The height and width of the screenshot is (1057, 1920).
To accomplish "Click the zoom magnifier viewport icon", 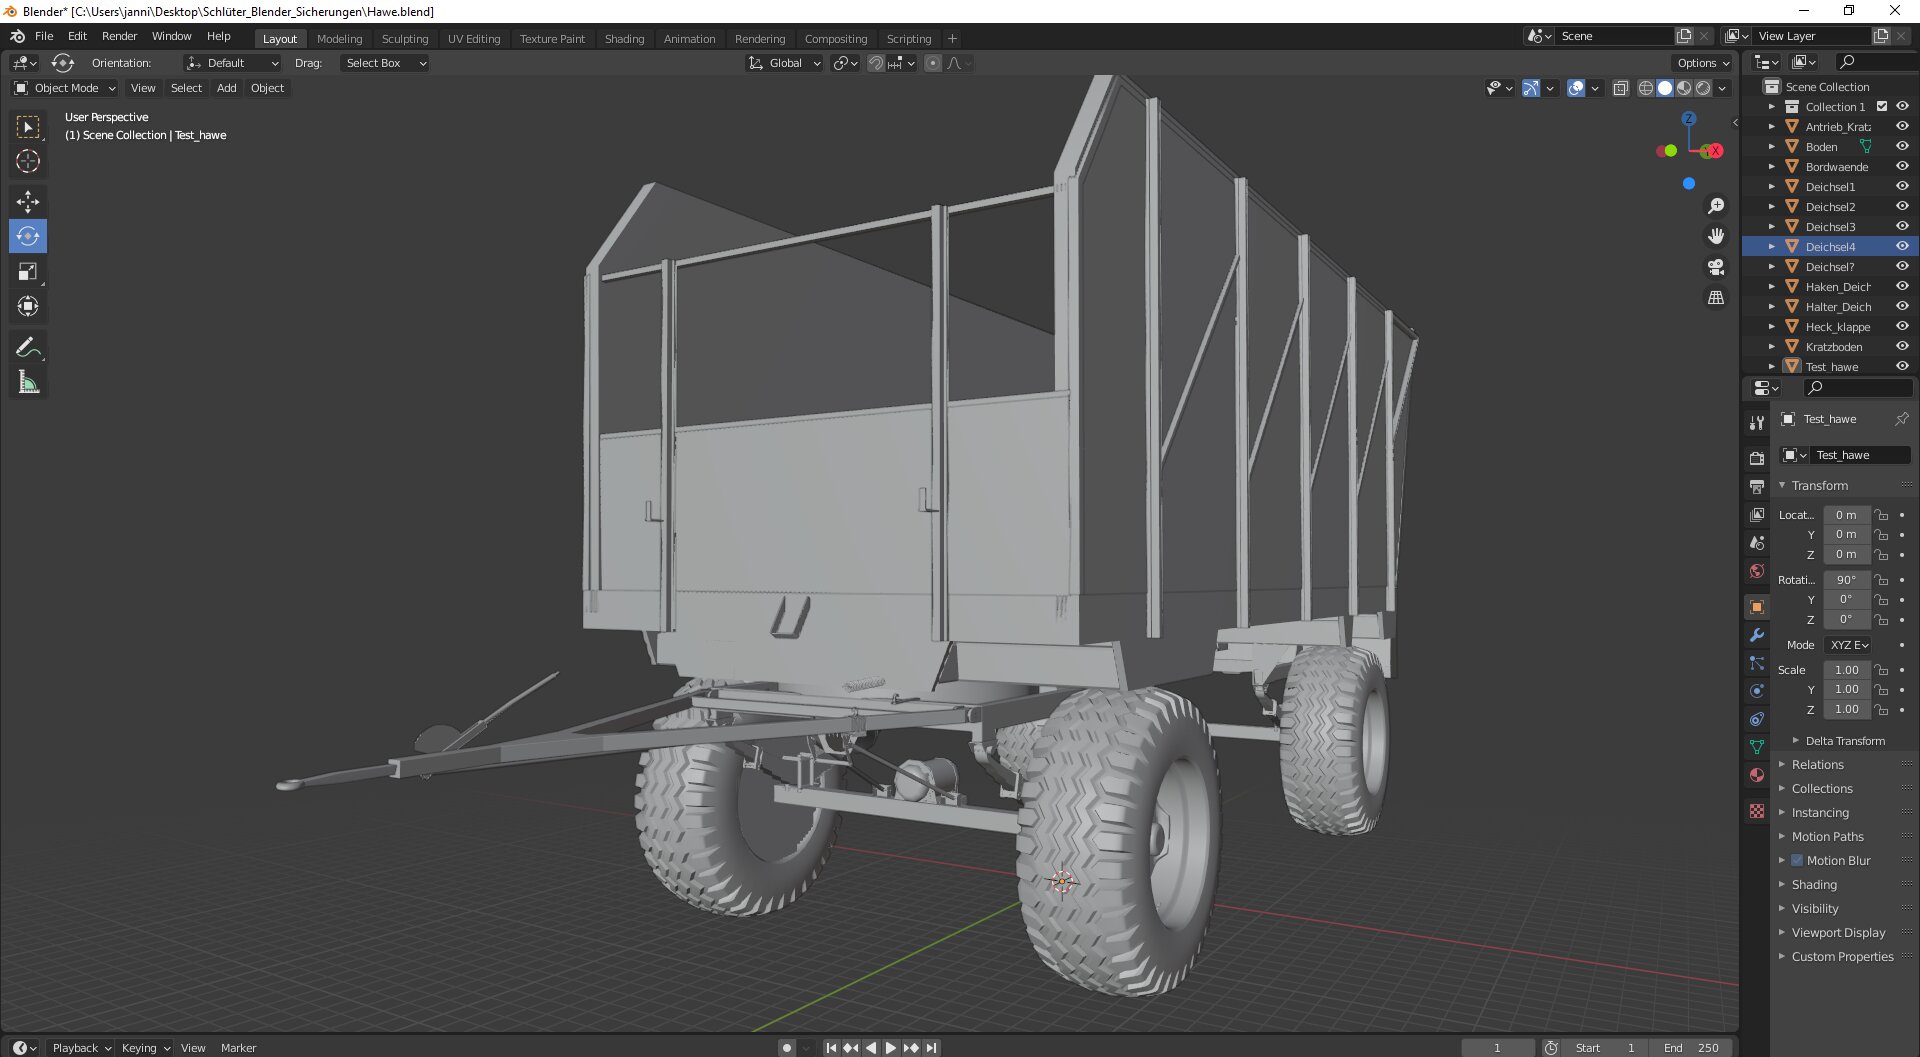I will (x=1716, y=206).
